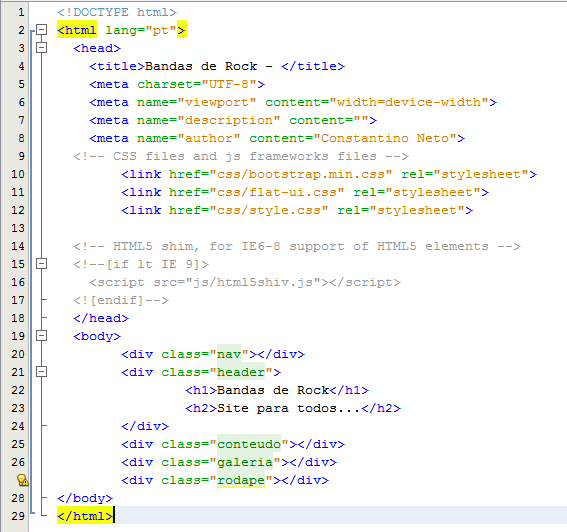Click the width=device-width content value
The image size is (567, 532).
pos(409,102)
